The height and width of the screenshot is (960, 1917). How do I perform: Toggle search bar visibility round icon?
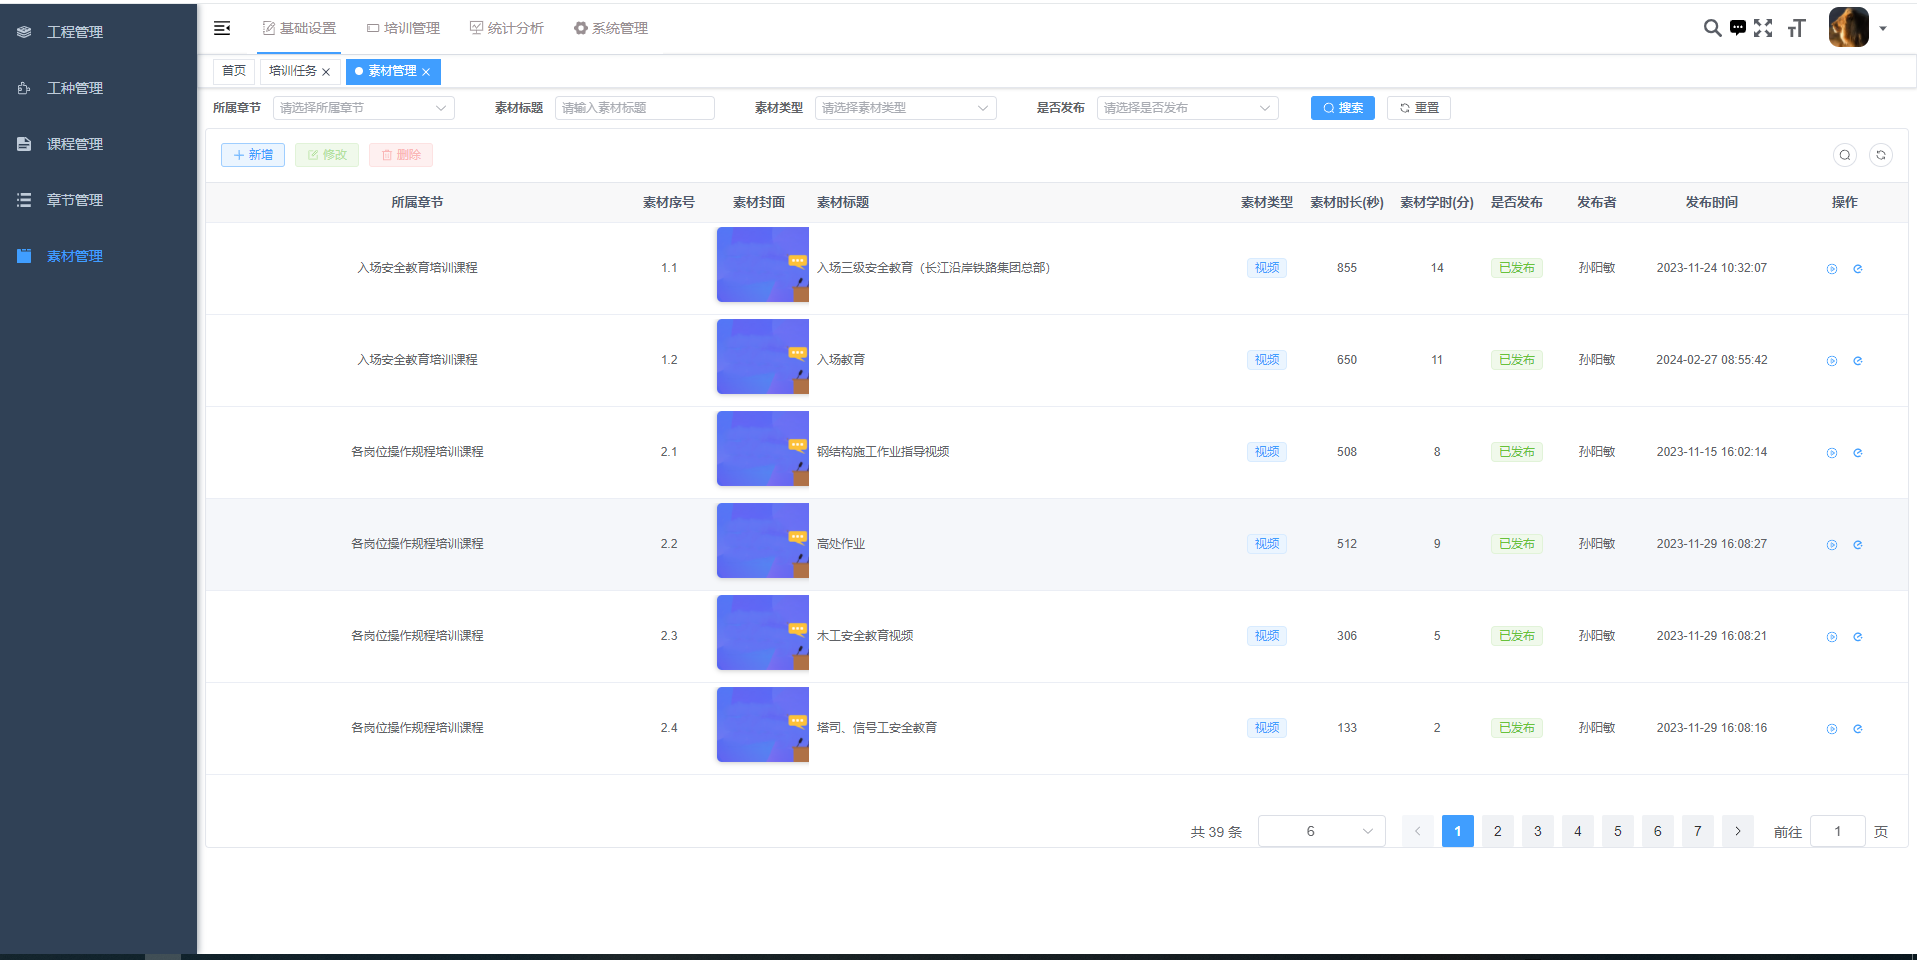coord(1844,155)
